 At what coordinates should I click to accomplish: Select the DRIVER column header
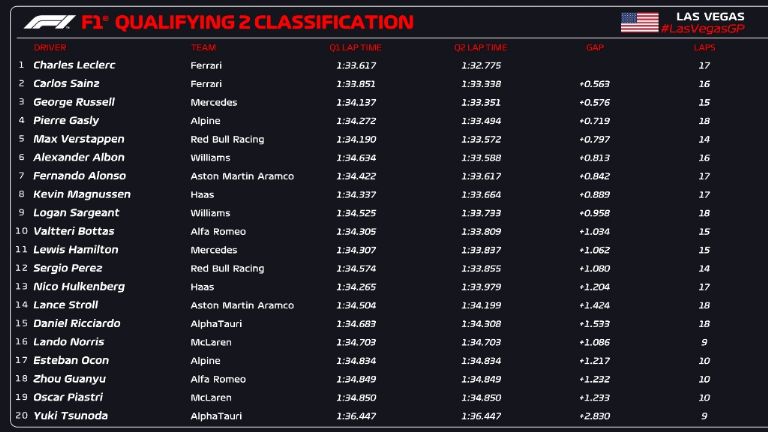point(50,47)
